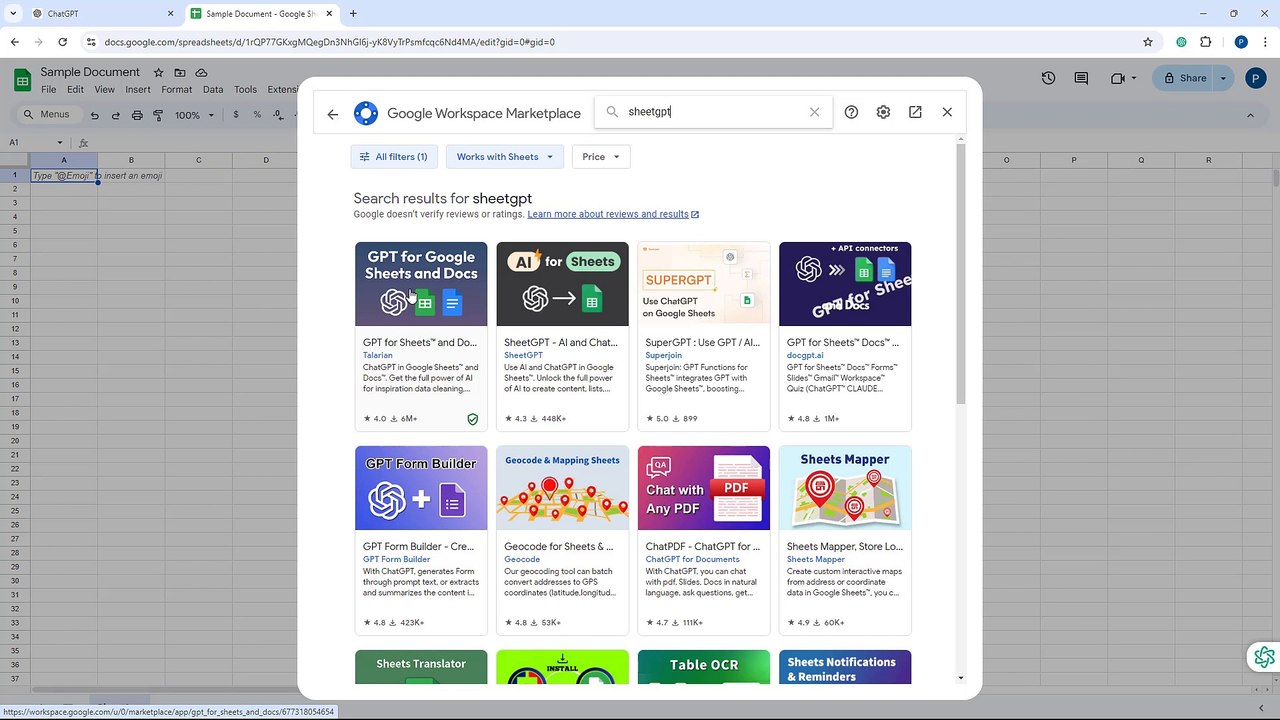Open the Edit menu

pyautogui.click(x=75, y=90)
